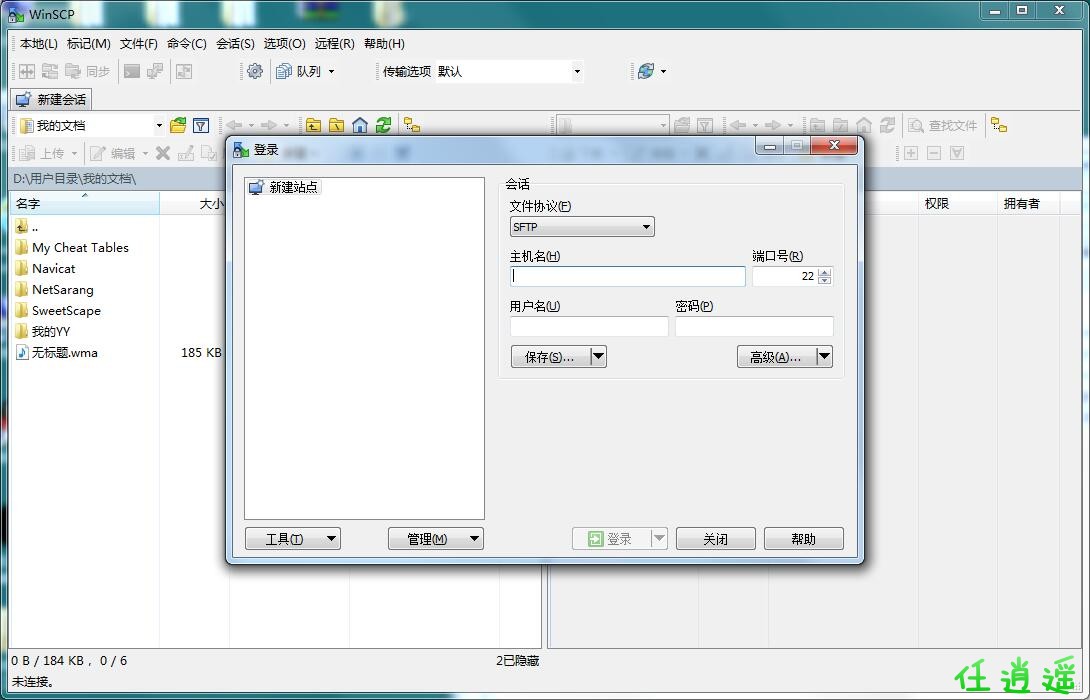The image size is (1090, 700).
Task: Click remote select files plus icon
Action: (911, 153)
